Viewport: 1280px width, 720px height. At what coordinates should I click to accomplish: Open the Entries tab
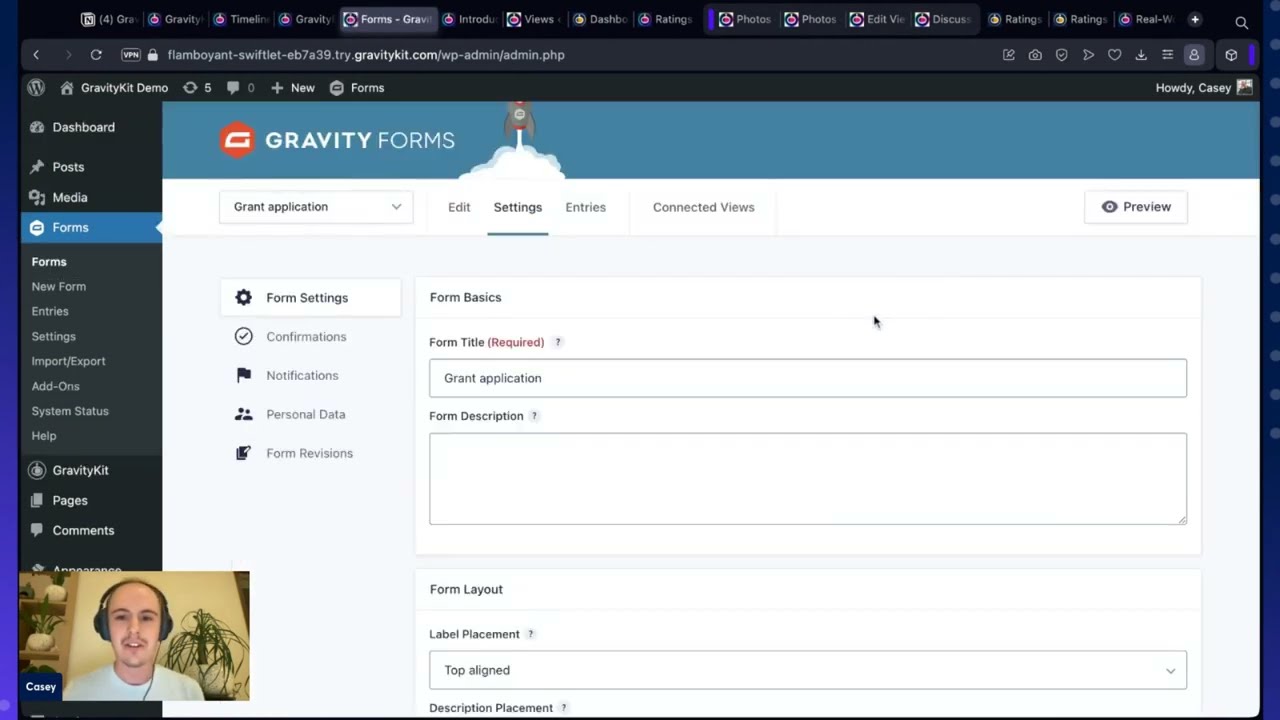point(585,207)
